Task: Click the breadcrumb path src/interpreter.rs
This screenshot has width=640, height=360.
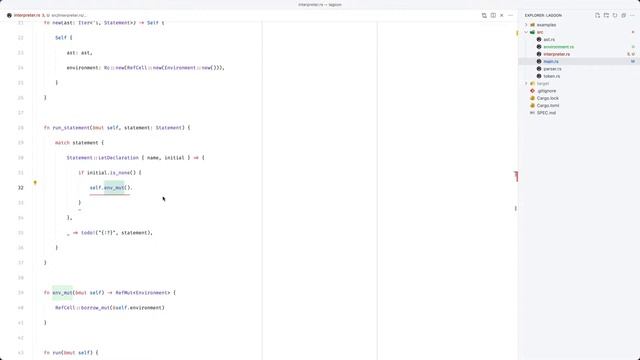Action: [69, 16]
